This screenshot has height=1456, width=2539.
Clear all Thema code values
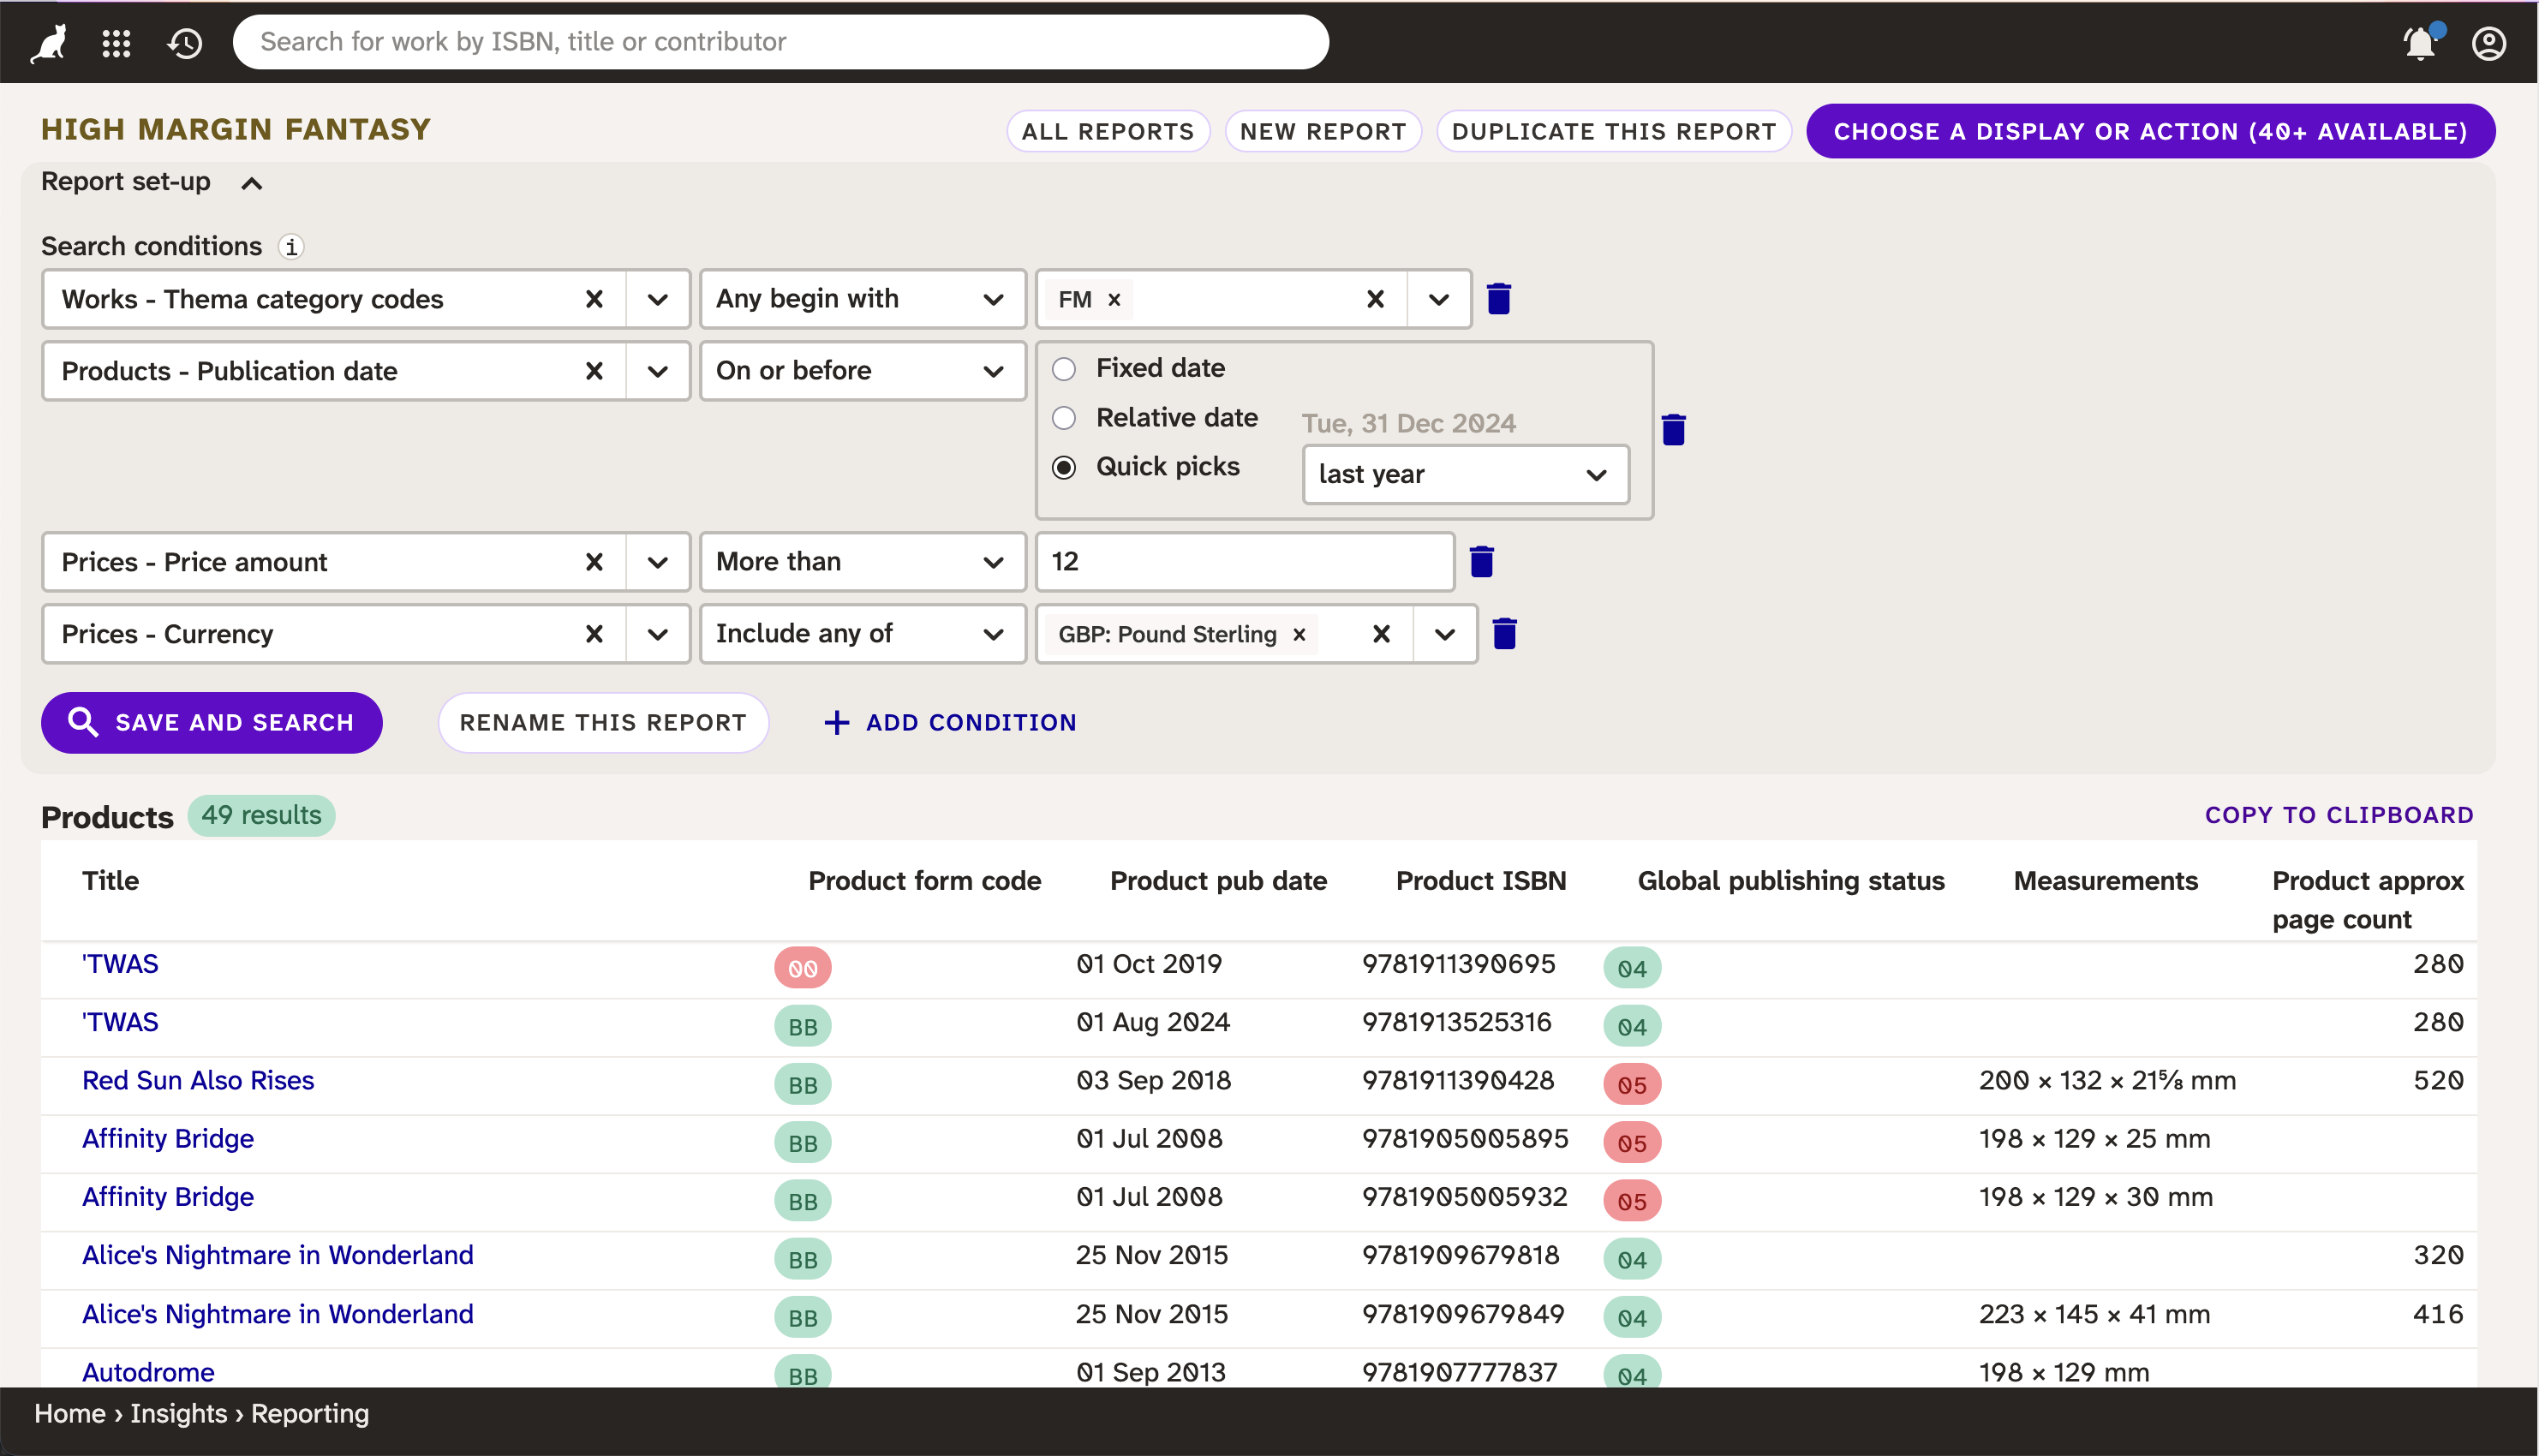coord(1375,299)
